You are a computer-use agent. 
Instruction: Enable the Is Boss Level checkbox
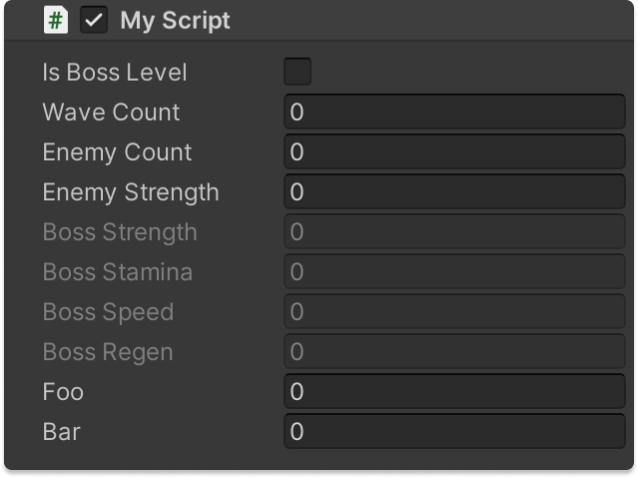(x=297, y=72)
